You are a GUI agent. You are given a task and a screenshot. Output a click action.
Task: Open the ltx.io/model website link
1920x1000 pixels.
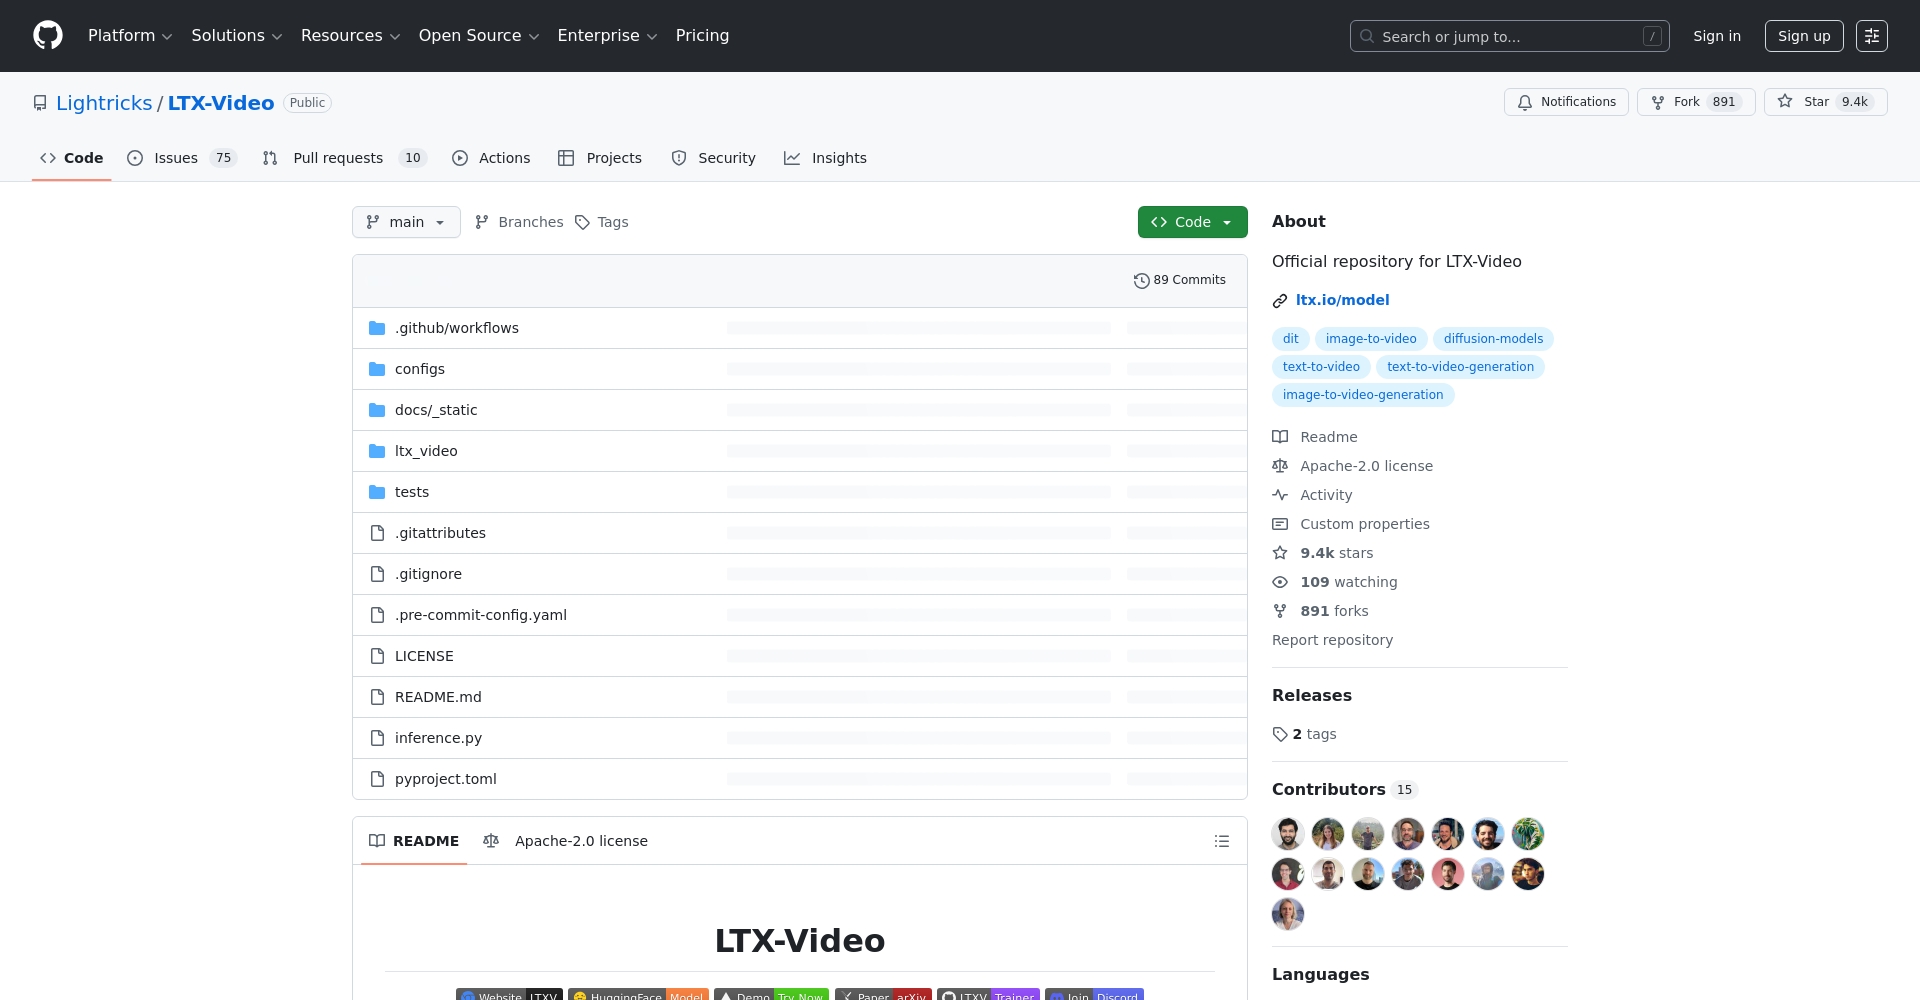[x=1342, y=300]
